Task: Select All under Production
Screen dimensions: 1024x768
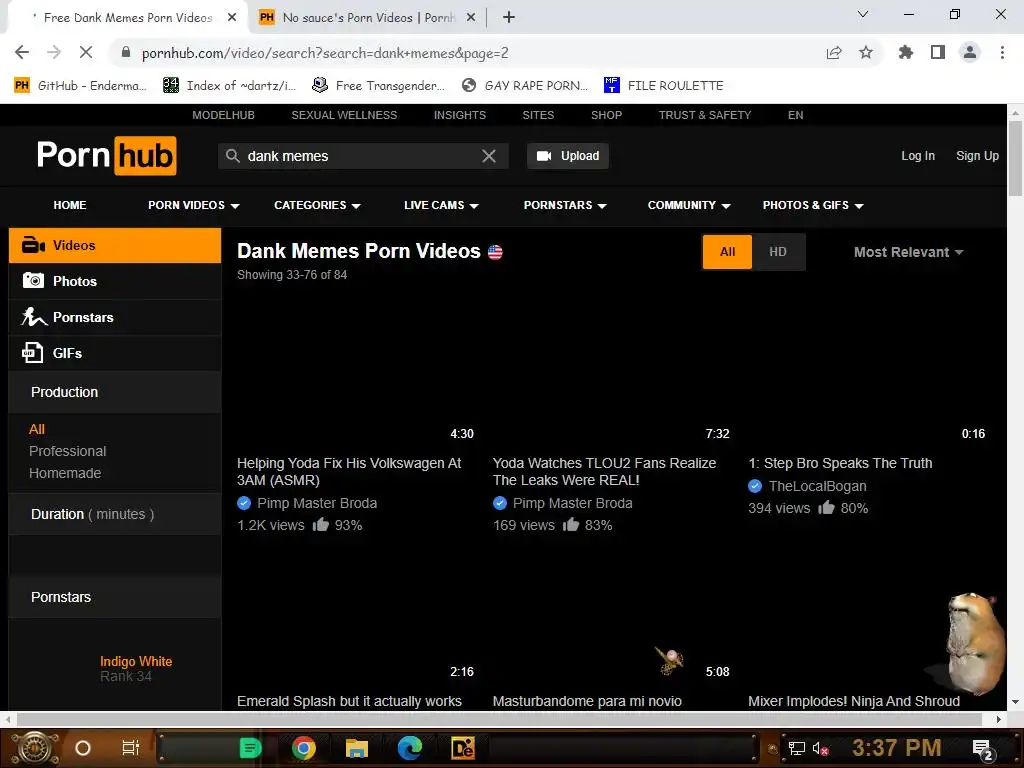Action: pyautogui.click(x=37, y=429)
